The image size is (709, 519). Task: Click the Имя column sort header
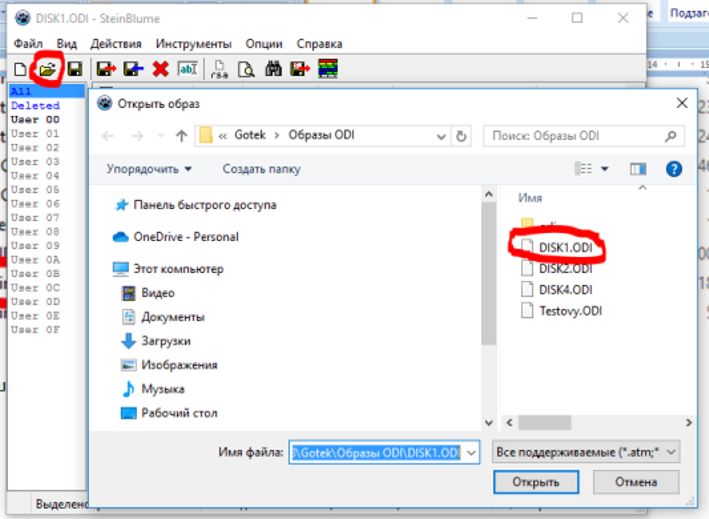pyautogui.click(x=530, y=198)
